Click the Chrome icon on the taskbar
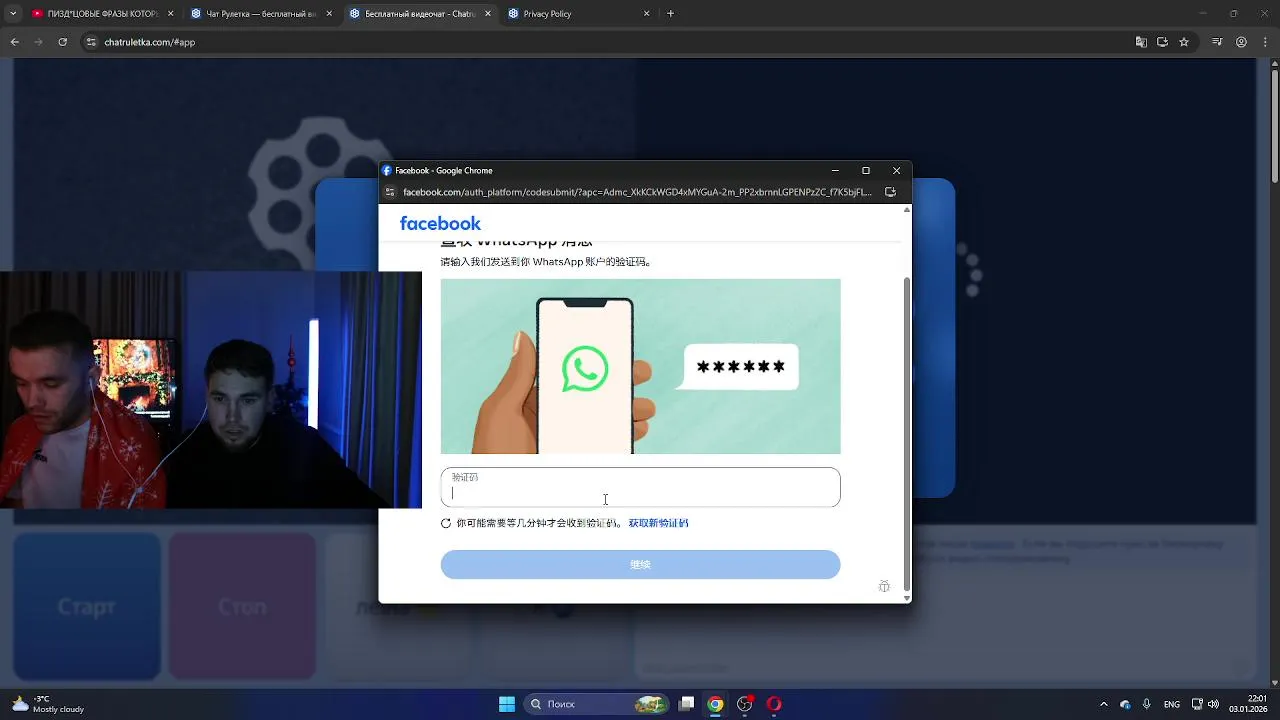Screen dimensions: 1280x720 pyautogui.click(x=715, y=704)
